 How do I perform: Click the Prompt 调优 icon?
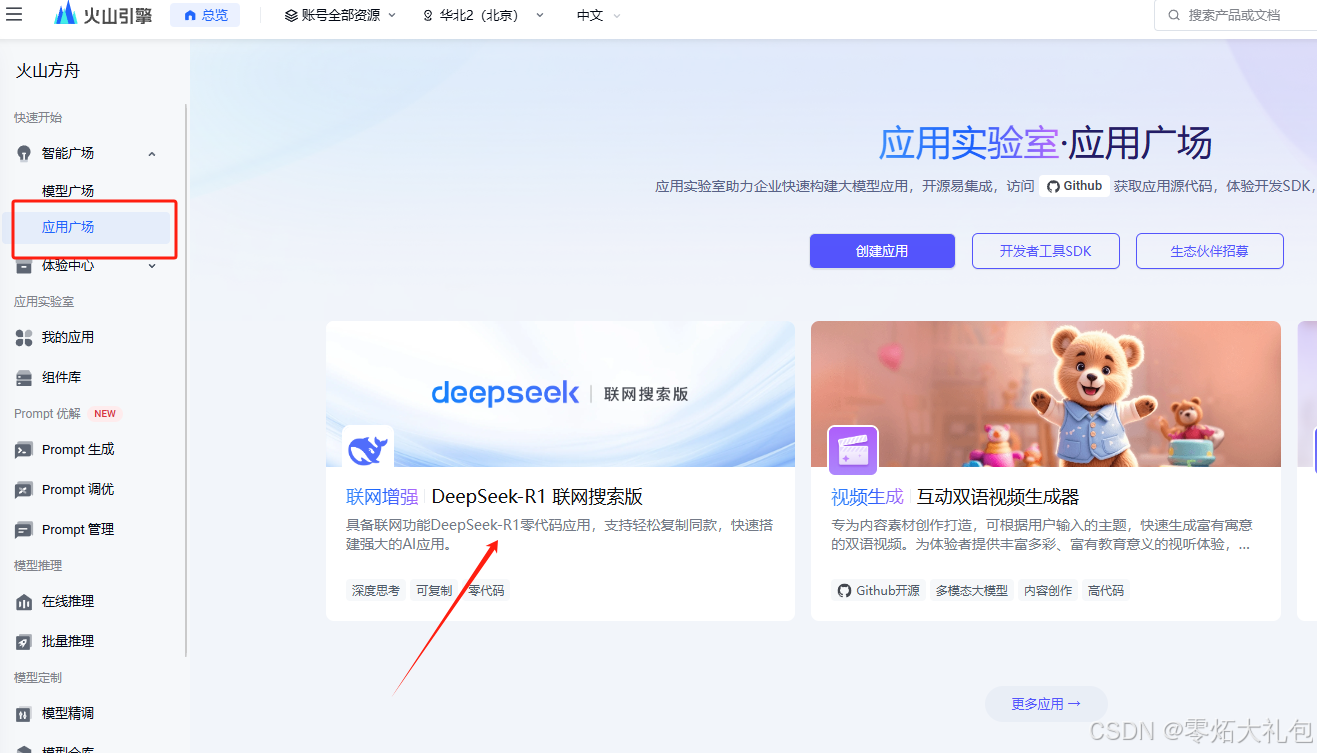tap(24, 490)
